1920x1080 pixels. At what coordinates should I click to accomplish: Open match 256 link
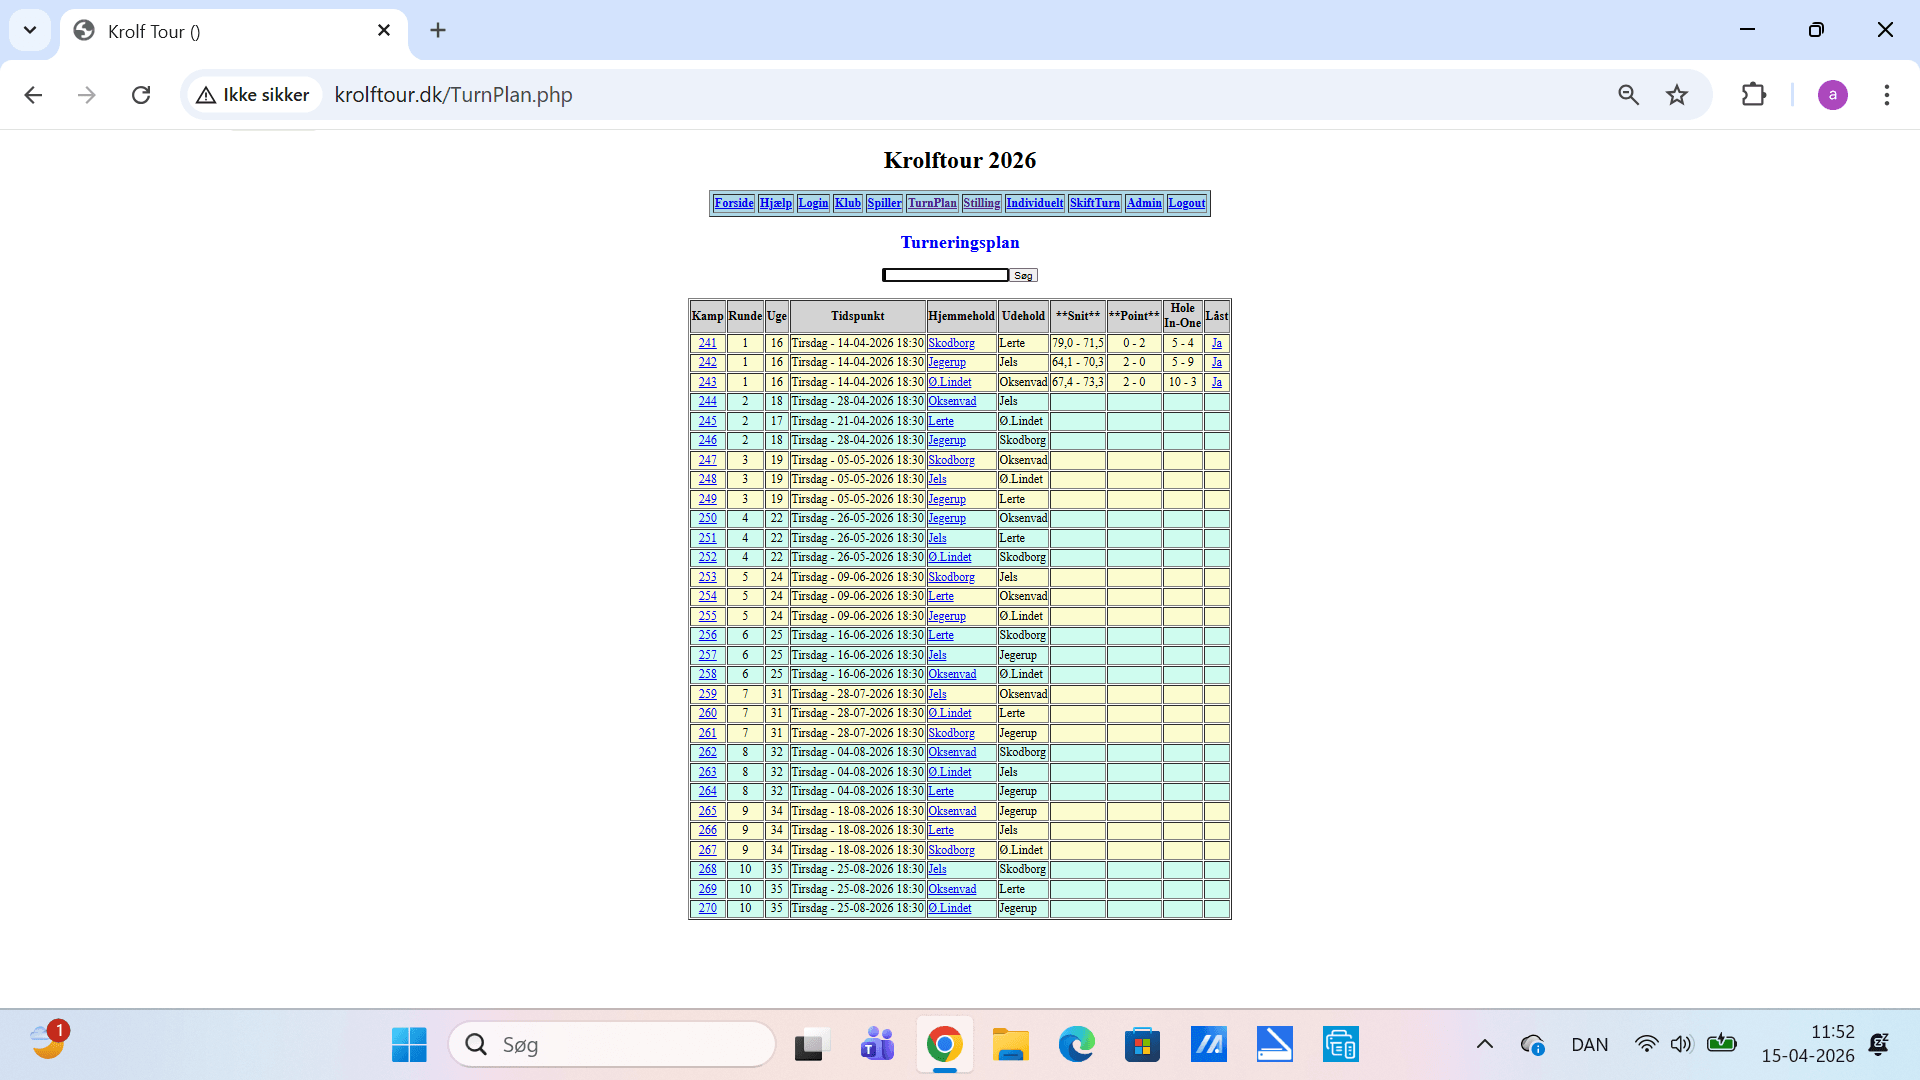pyautogui.click(x=707, y=636)
